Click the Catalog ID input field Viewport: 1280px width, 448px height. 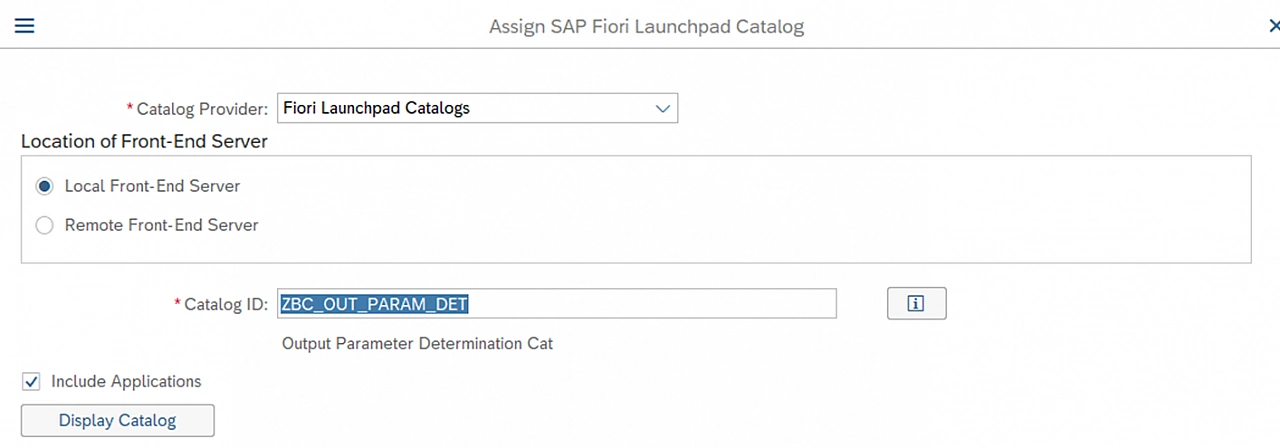point(557,304)
